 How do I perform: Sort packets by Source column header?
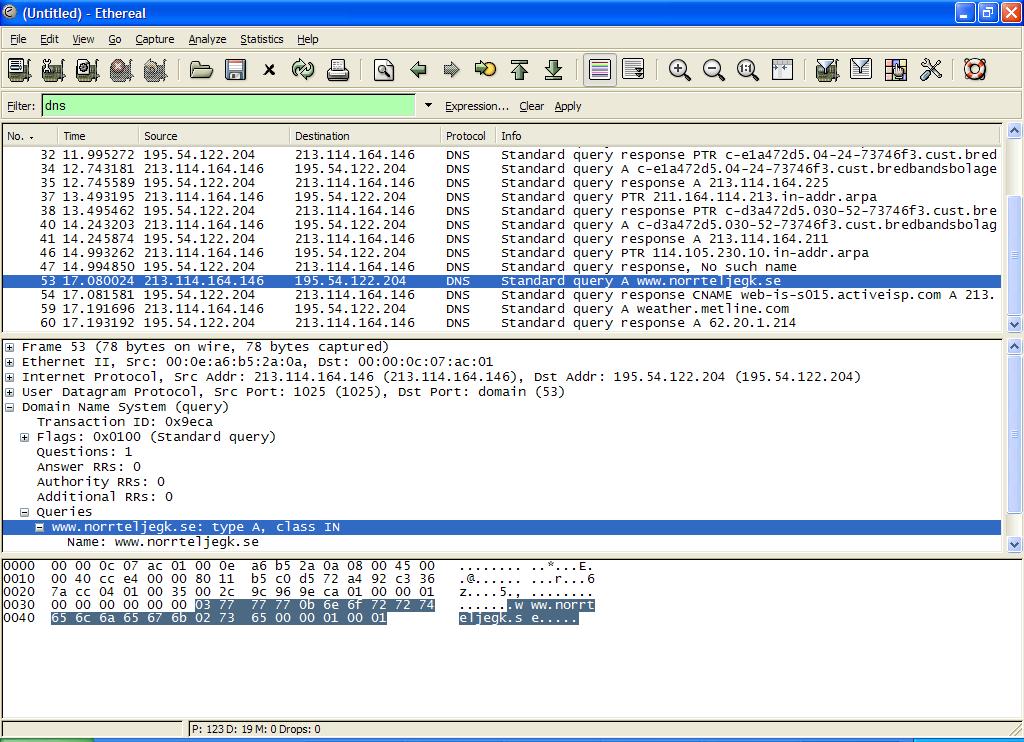[x=214, y=136]
